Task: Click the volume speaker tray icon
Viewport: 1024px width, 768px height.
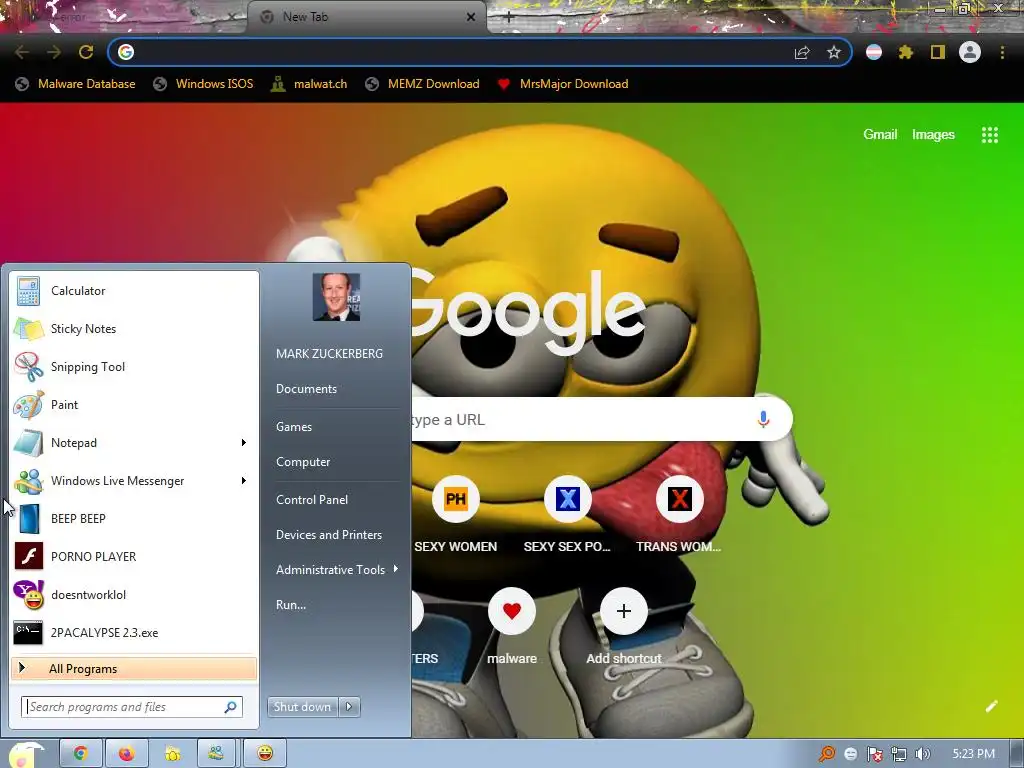Action: click(922, 754)
